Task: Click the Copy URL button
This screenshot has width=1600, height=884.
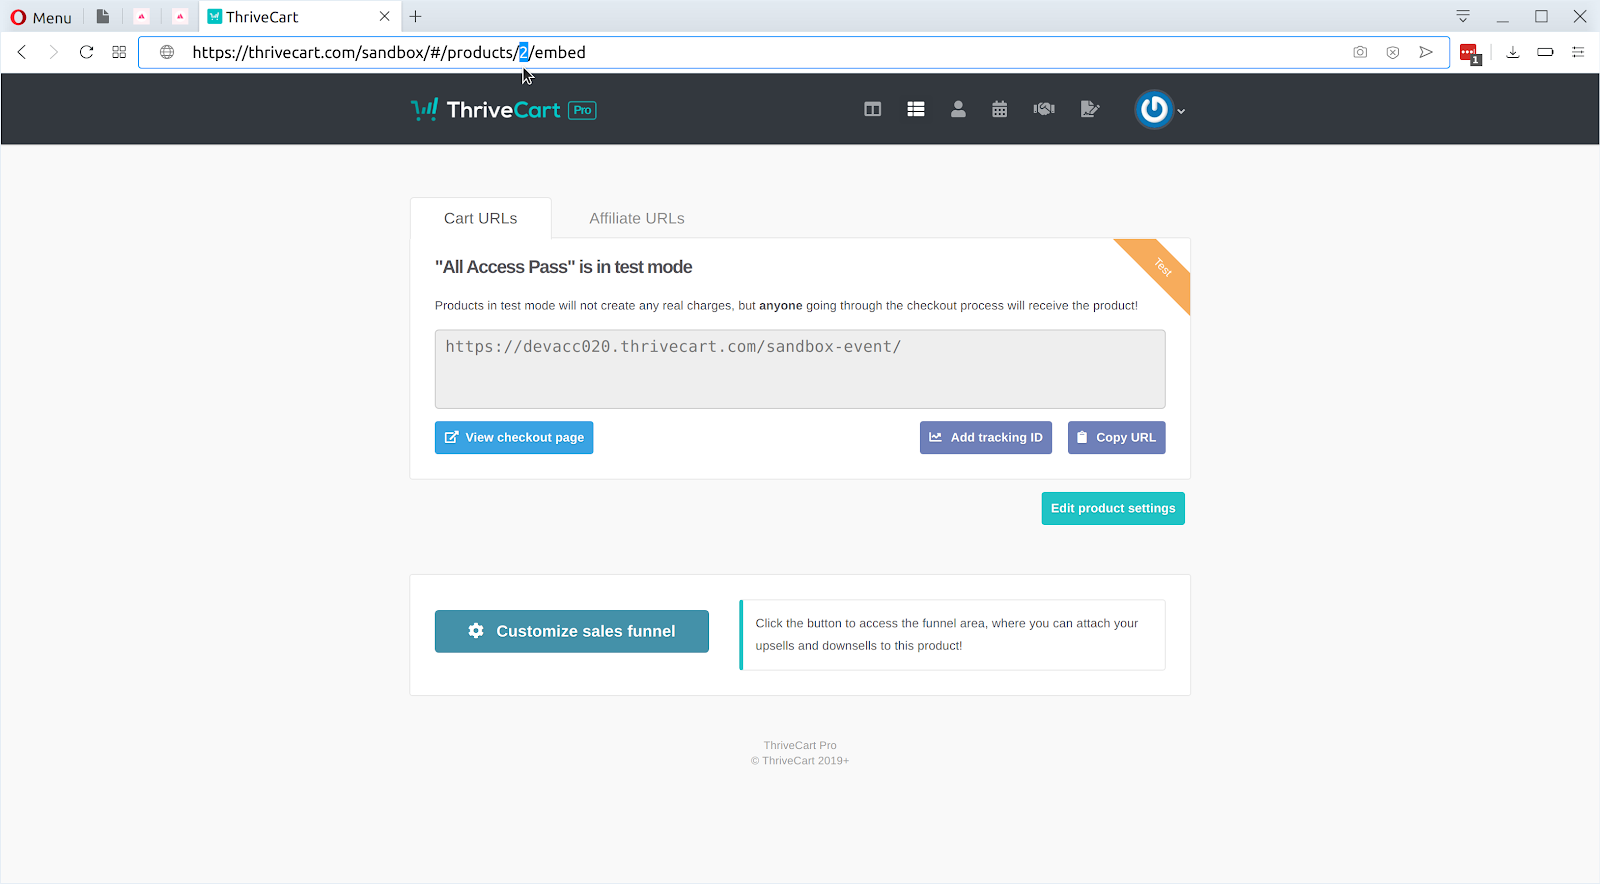Action: pyautogui.click(x=1116, y=438)
